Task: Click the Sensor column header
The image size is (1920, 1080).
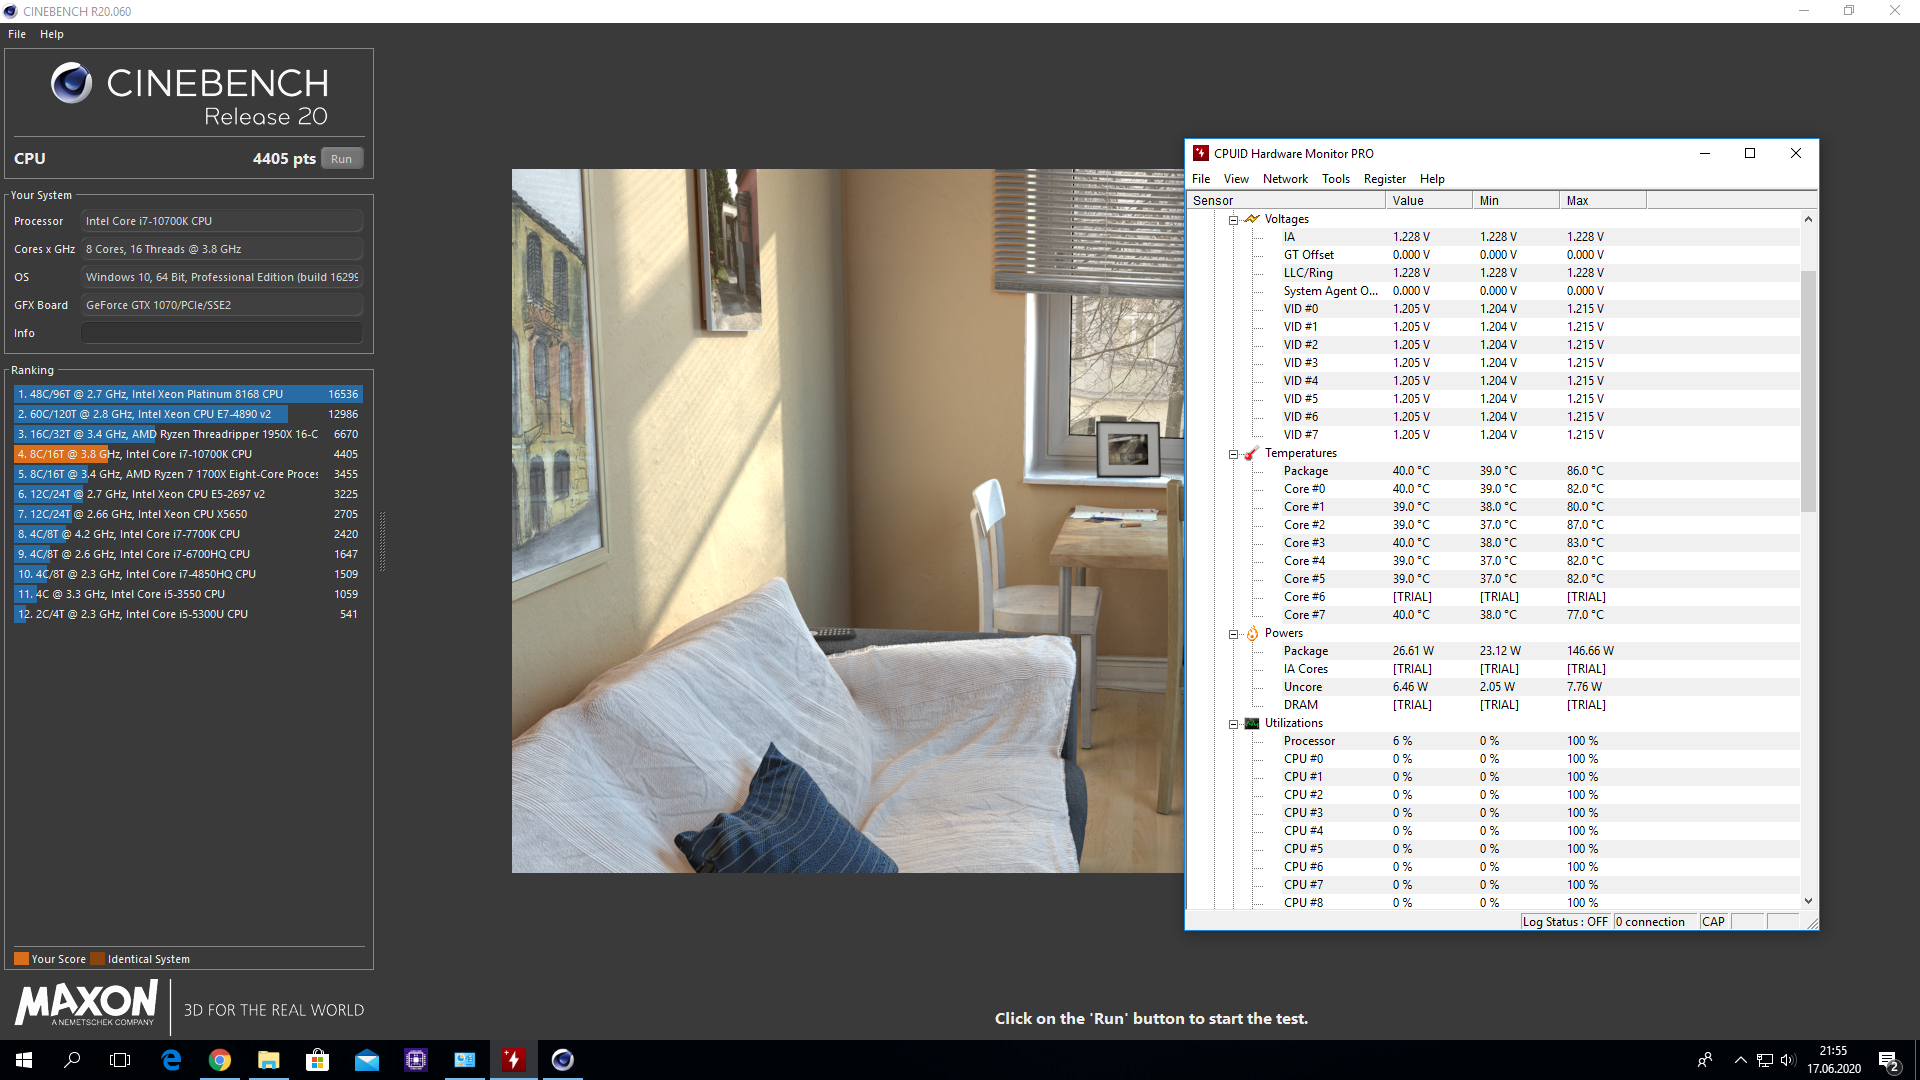Action: click(1286, 201)
